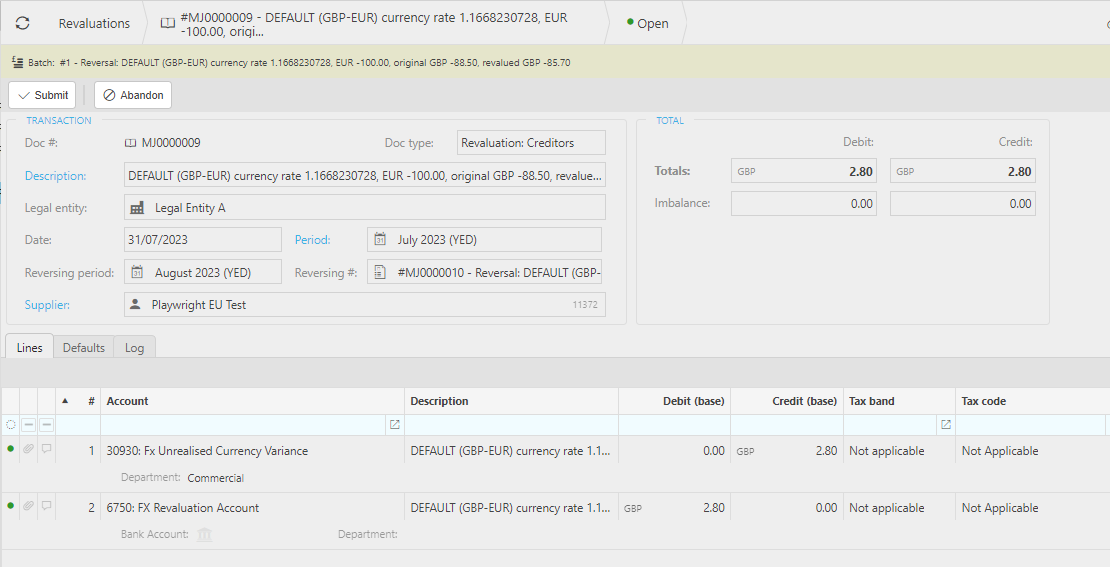This screenshot has height=567, width=1110.
Task: Click the Bank Account icon on line 2
Action: [x=205, y=534]
